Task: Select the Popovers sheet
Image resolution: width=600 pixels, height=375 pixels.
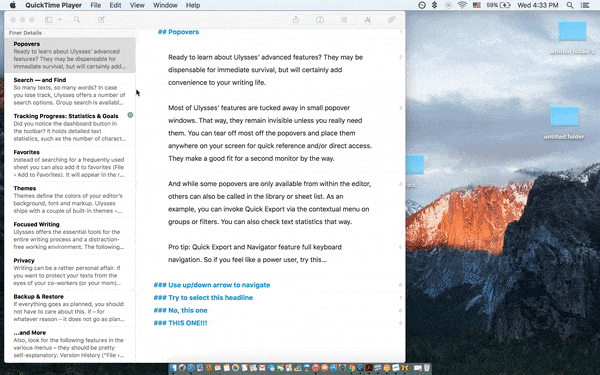Action: (70, 55)
